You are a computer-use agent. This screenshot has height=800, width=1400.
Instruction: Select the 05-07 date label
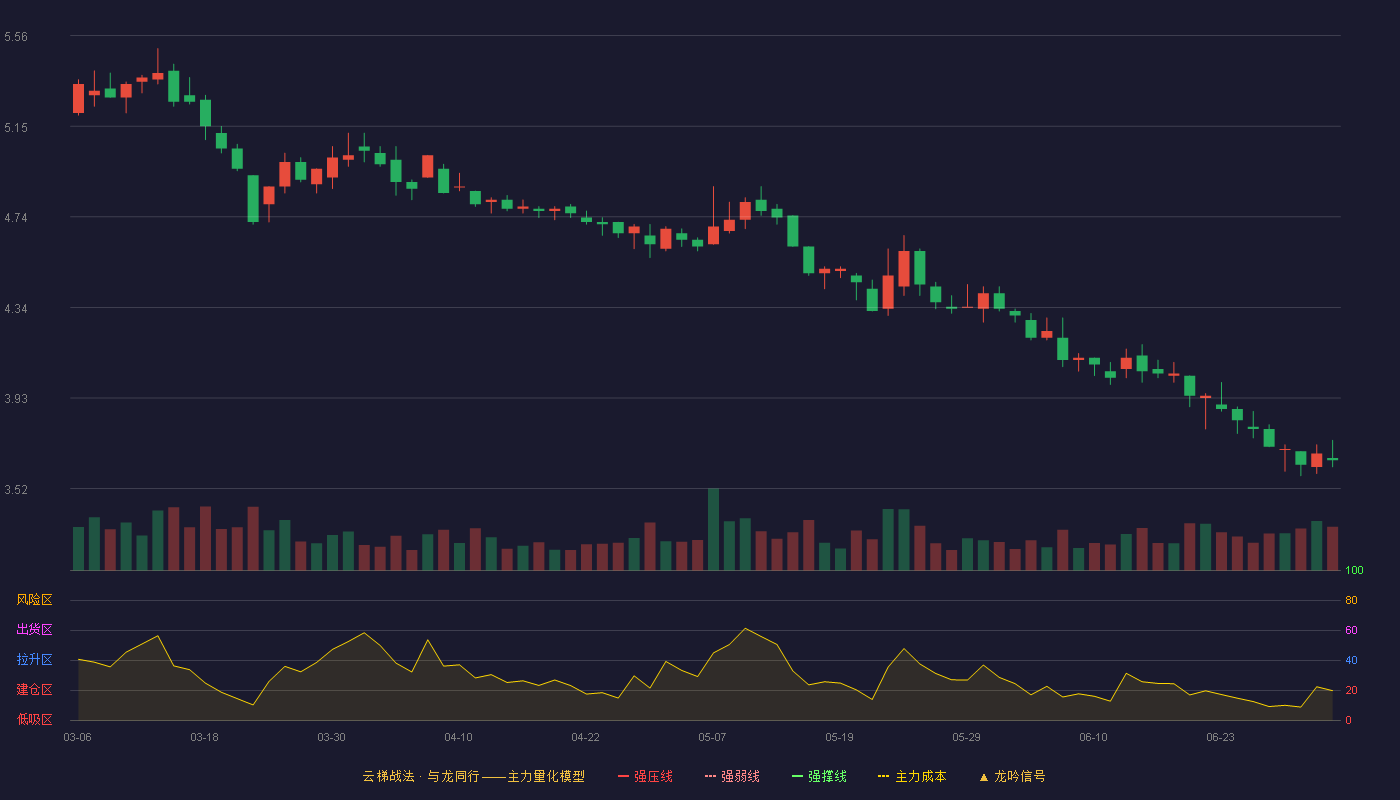point(712,737)
